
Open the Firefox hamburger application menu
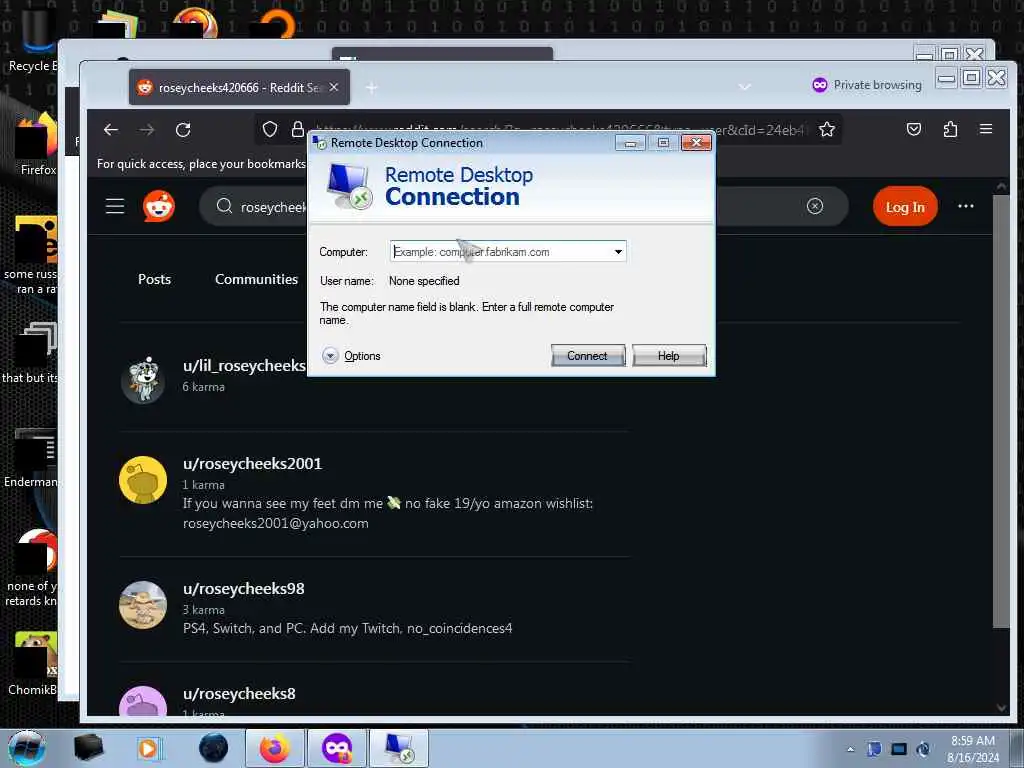[x=986, y=129]
